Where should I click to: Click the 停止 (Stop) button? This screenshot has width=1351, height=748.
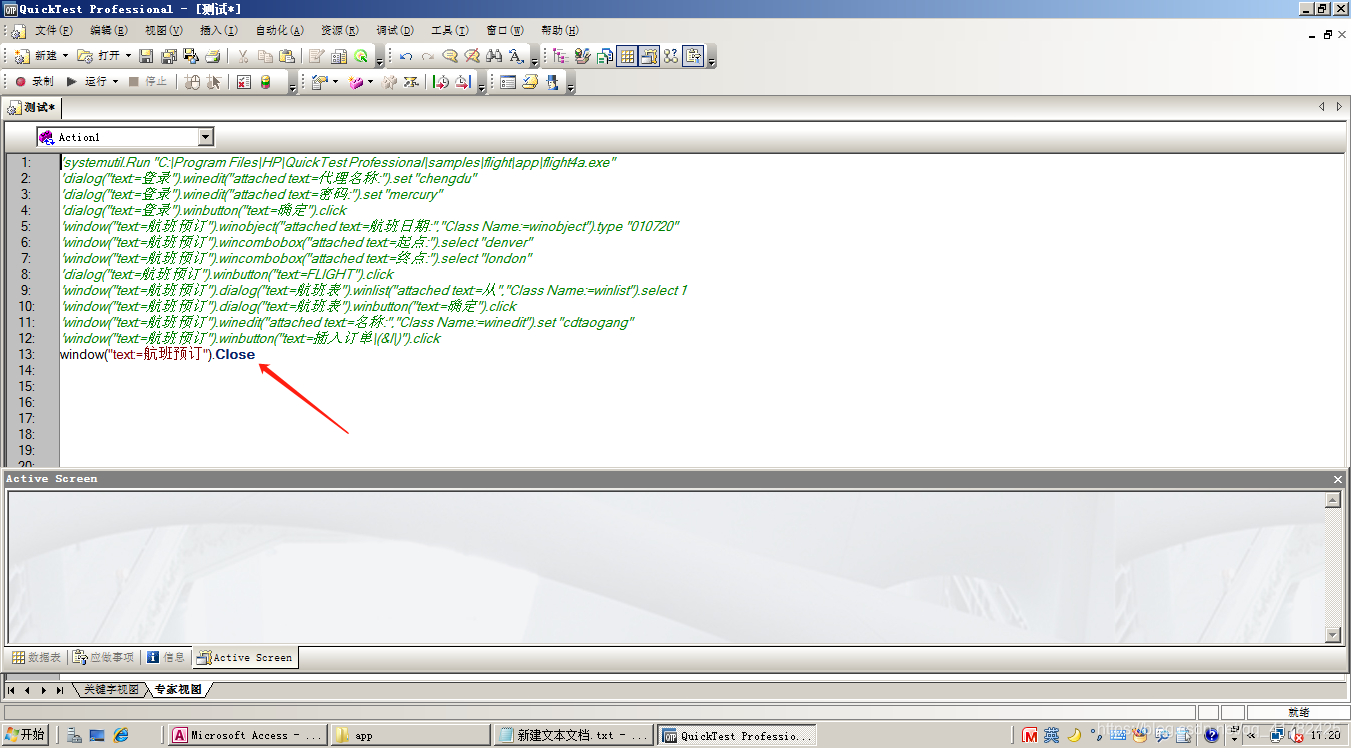pyautogui.click(x=148, y=81)
